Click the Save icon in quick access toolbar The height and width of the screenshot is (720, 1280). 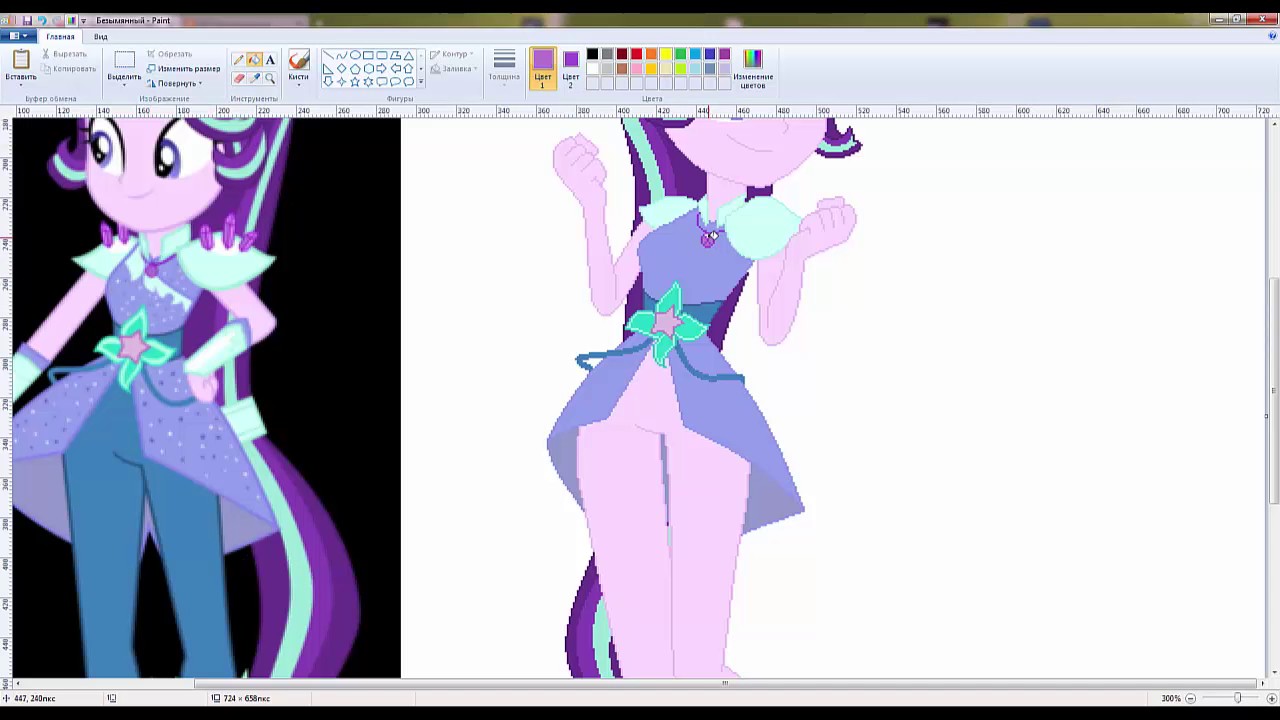pos(27,20)
